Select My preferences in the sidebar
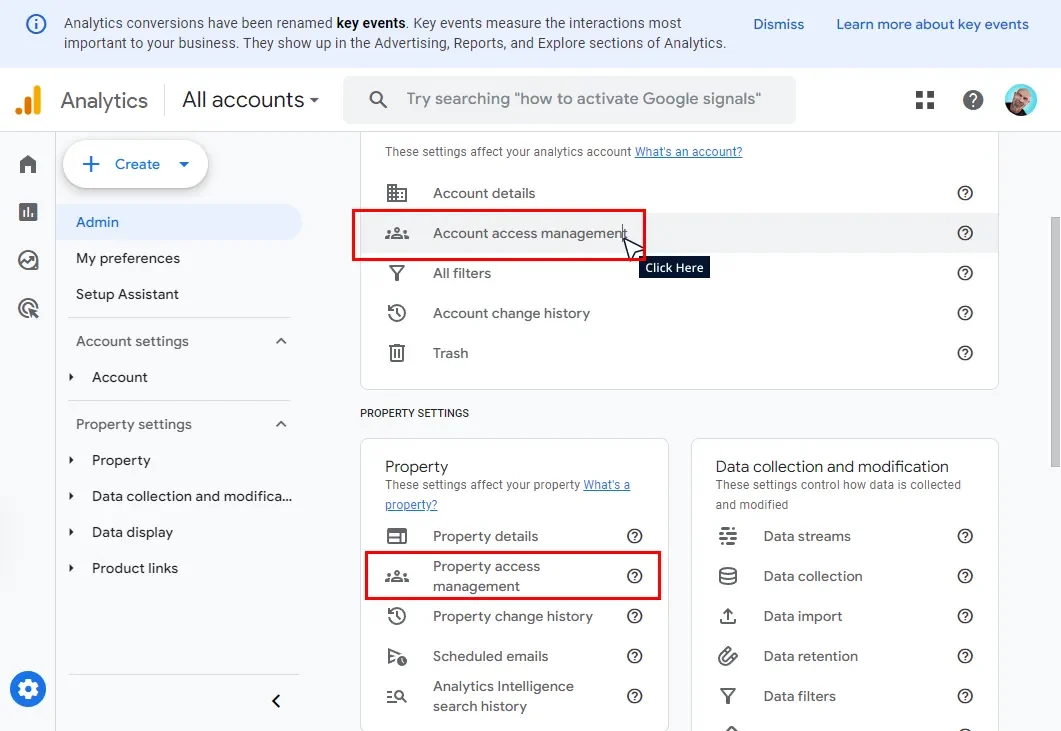The width and height of the screenshot is (1061, 731). click(127, 258)
